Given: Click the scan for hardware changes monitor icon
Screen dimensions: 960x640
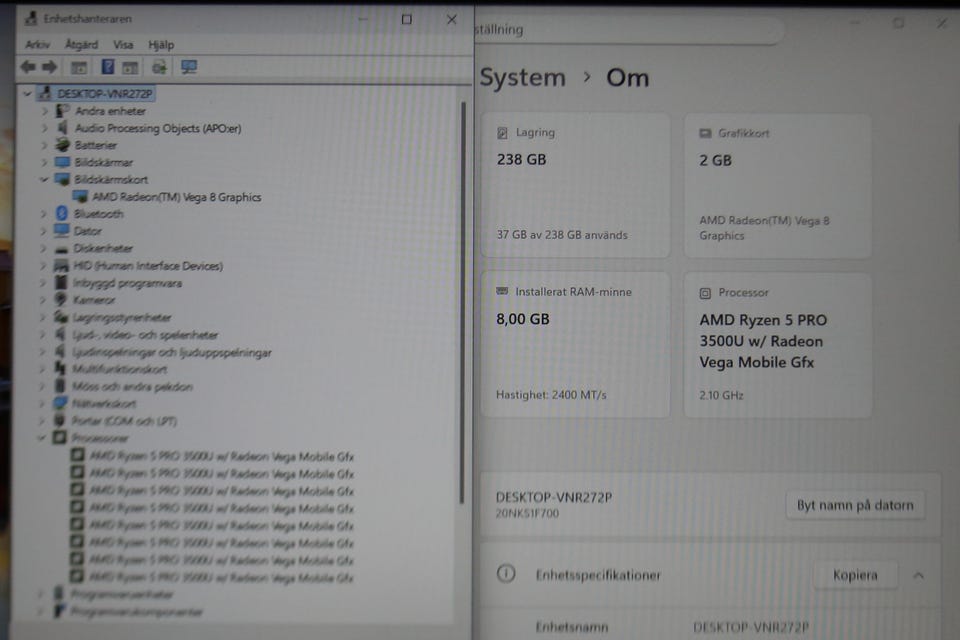Looking at the screenshot, I should [189, 67].
